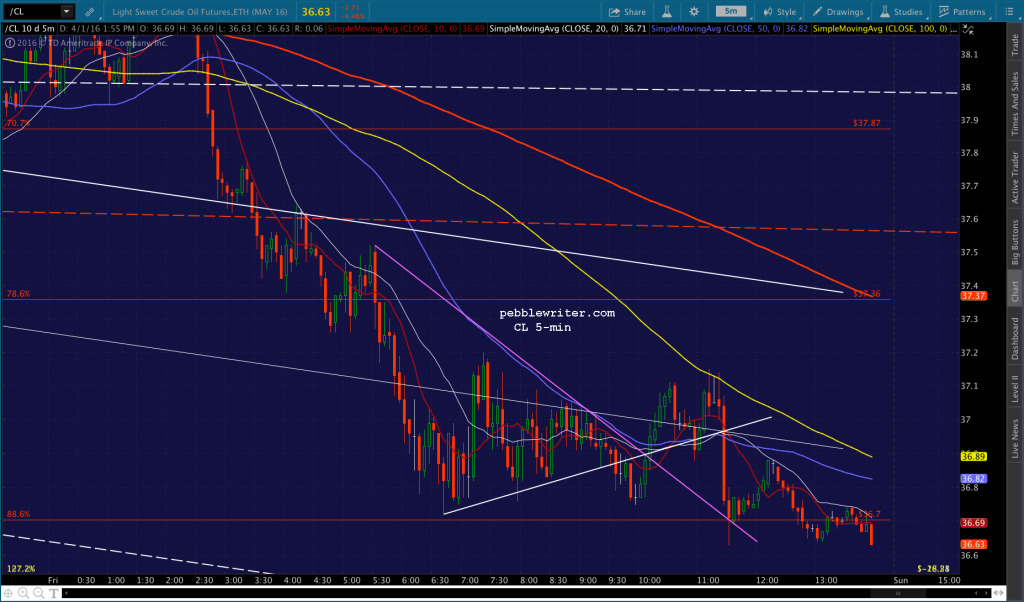Click the 78.6% Fibonacci level label
This screenshot has width=1024, height=602.
[18, 294]
